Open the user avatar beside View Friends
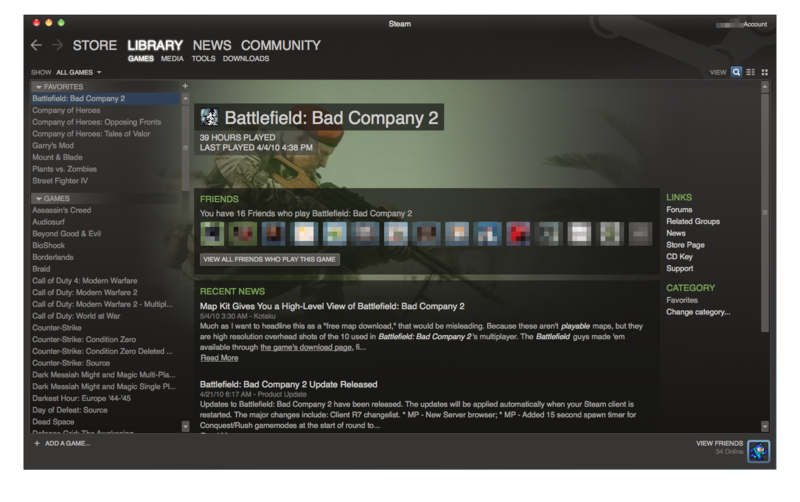 758,451
